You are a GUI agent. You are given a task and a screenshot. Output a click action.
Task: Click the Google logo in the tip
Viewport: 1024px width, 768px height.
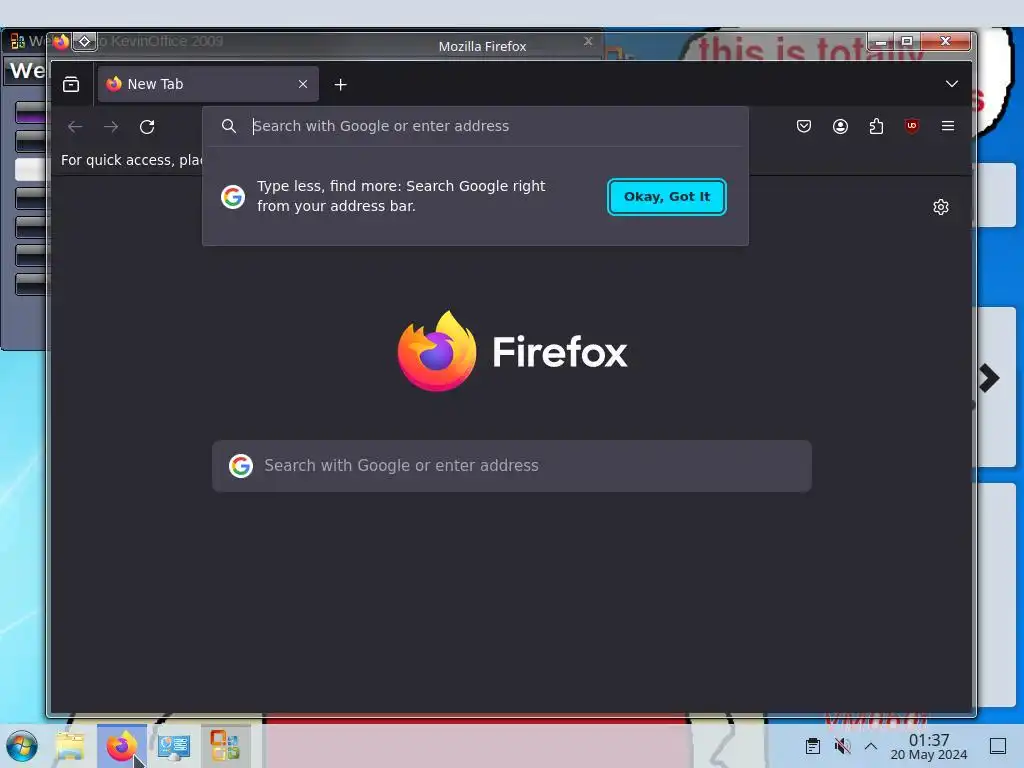[x=232, y=197]
